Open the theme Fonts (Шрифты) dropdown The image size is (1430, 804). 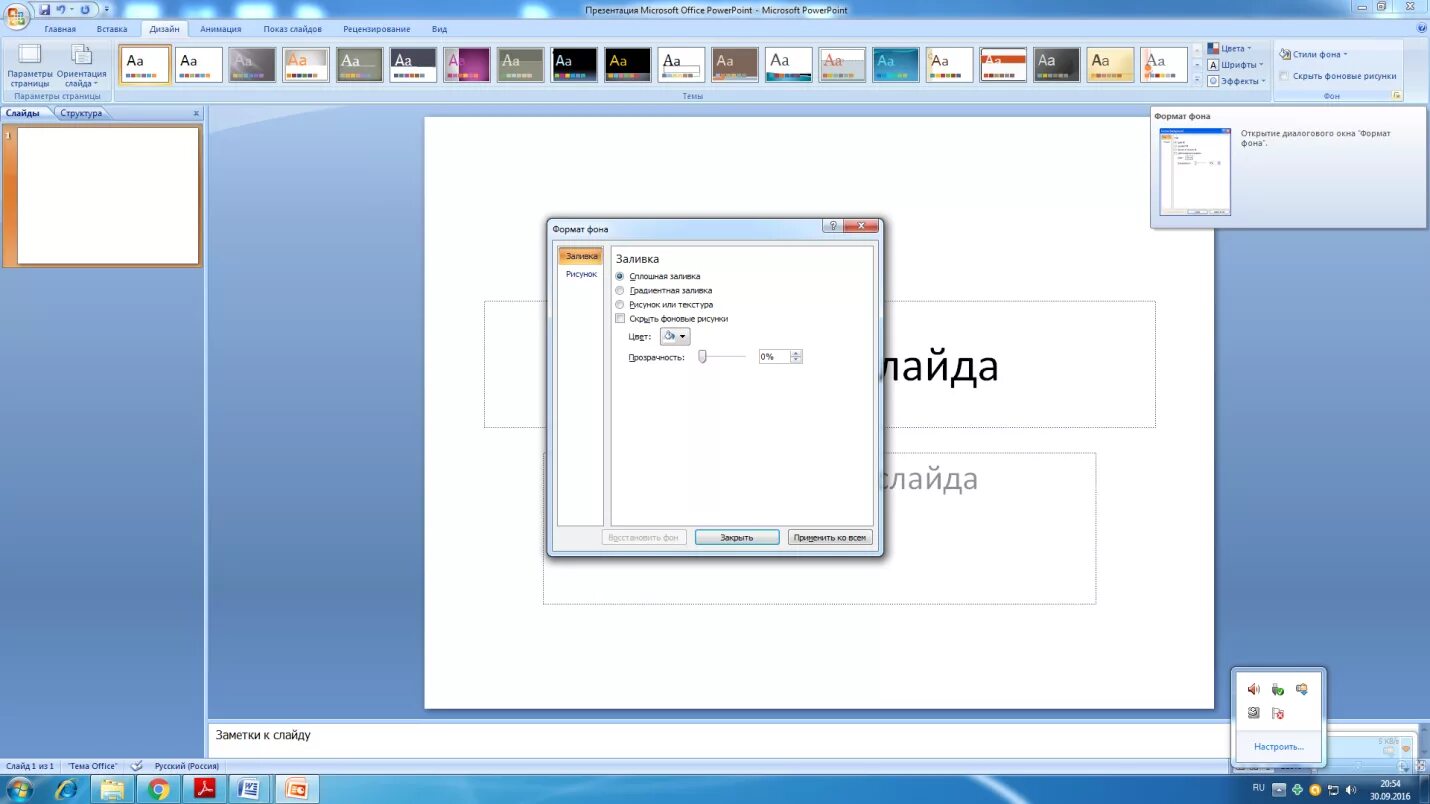(x=1235, y=64)
